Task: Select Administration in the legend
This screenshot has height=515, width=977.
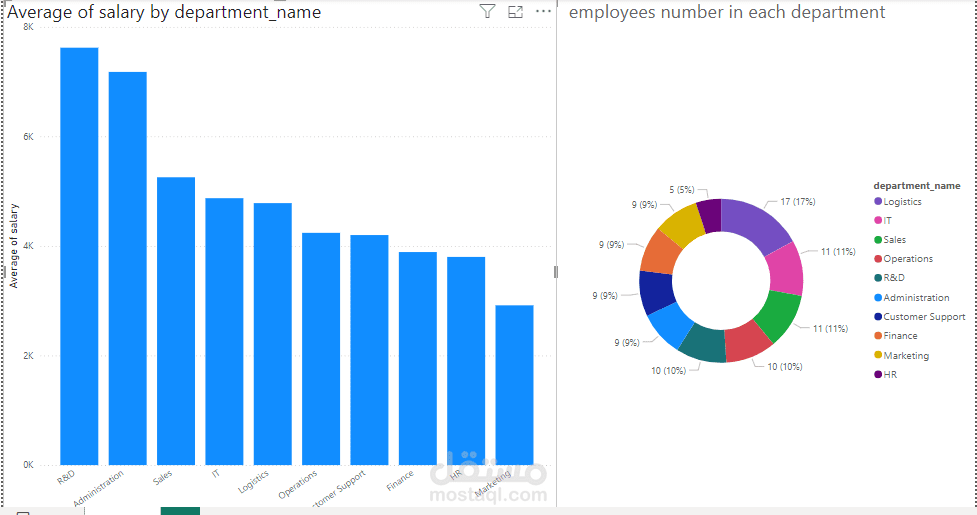Action: click(x=912, y=298)
